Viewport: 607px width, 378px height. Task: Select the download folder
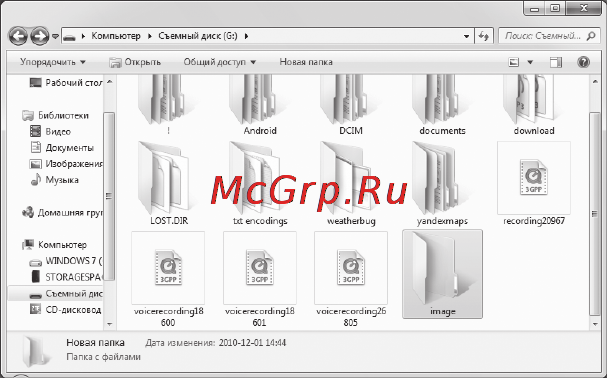(533, 105)
